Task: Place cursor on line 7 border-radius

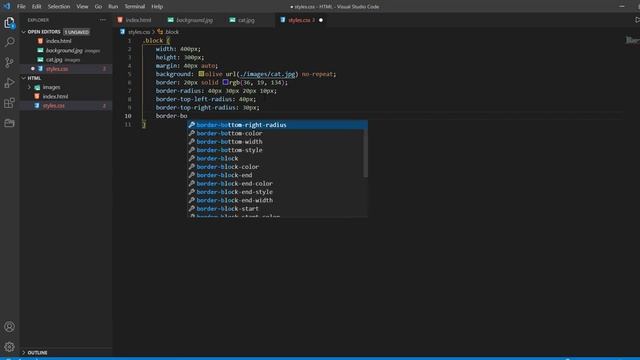Action: coord(216,91)
